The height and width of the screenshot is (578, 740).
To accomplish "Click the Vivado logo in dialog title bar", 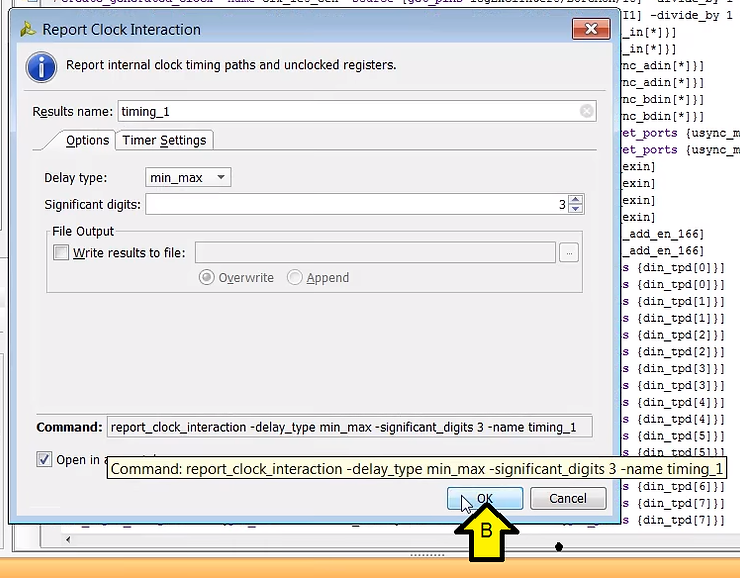I will point(26,30).
